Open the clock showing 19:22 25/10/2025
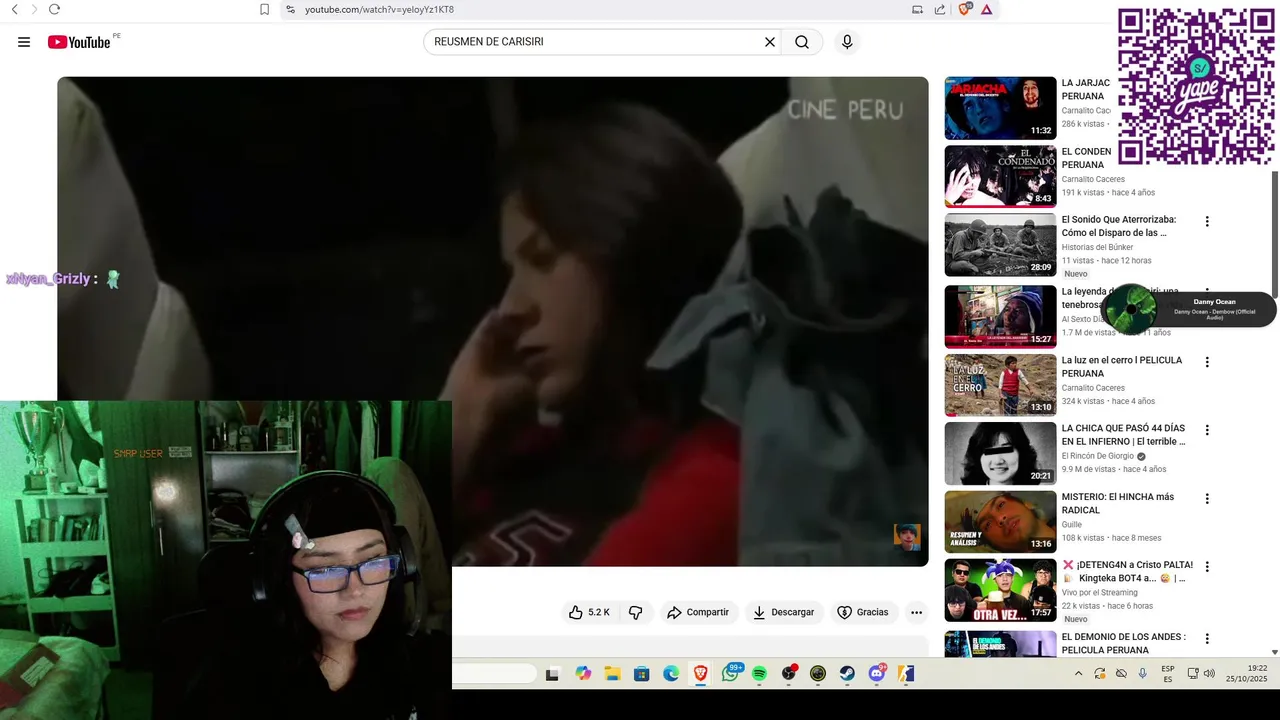Viewport: 1280px width, 720px height. [1246, 674]
